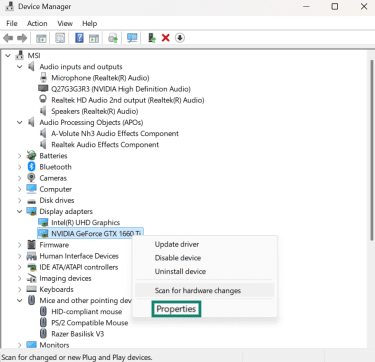This screenshot has width=375, height=362.
Task: Click Show/Hide Console Tree toolbar icon
Action: (41, 38)
